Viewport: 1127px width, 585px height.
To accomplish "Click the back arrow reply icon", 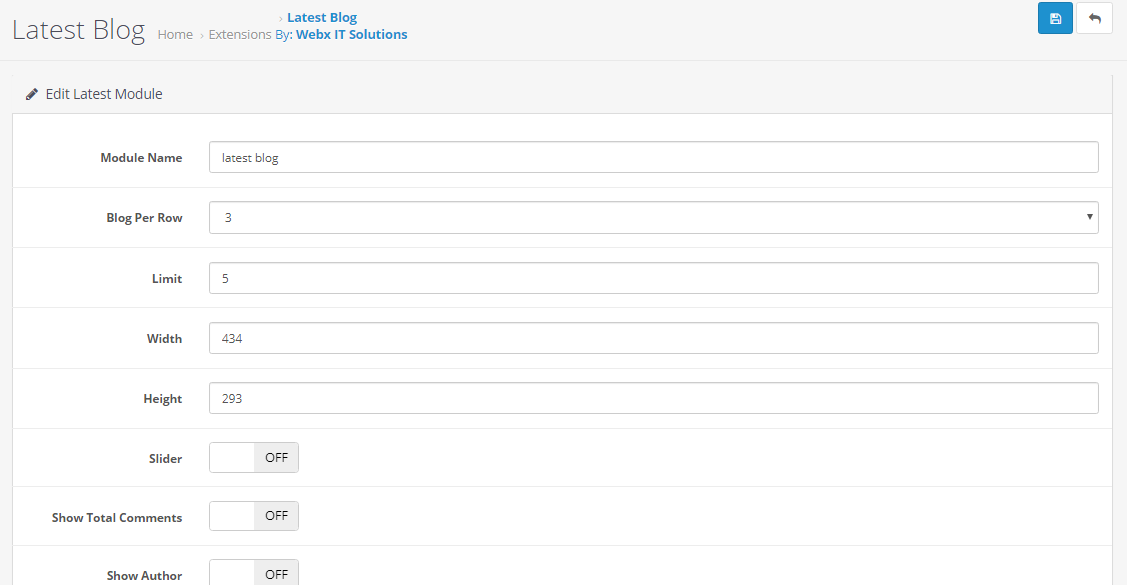I will (x=1094, y=18).
